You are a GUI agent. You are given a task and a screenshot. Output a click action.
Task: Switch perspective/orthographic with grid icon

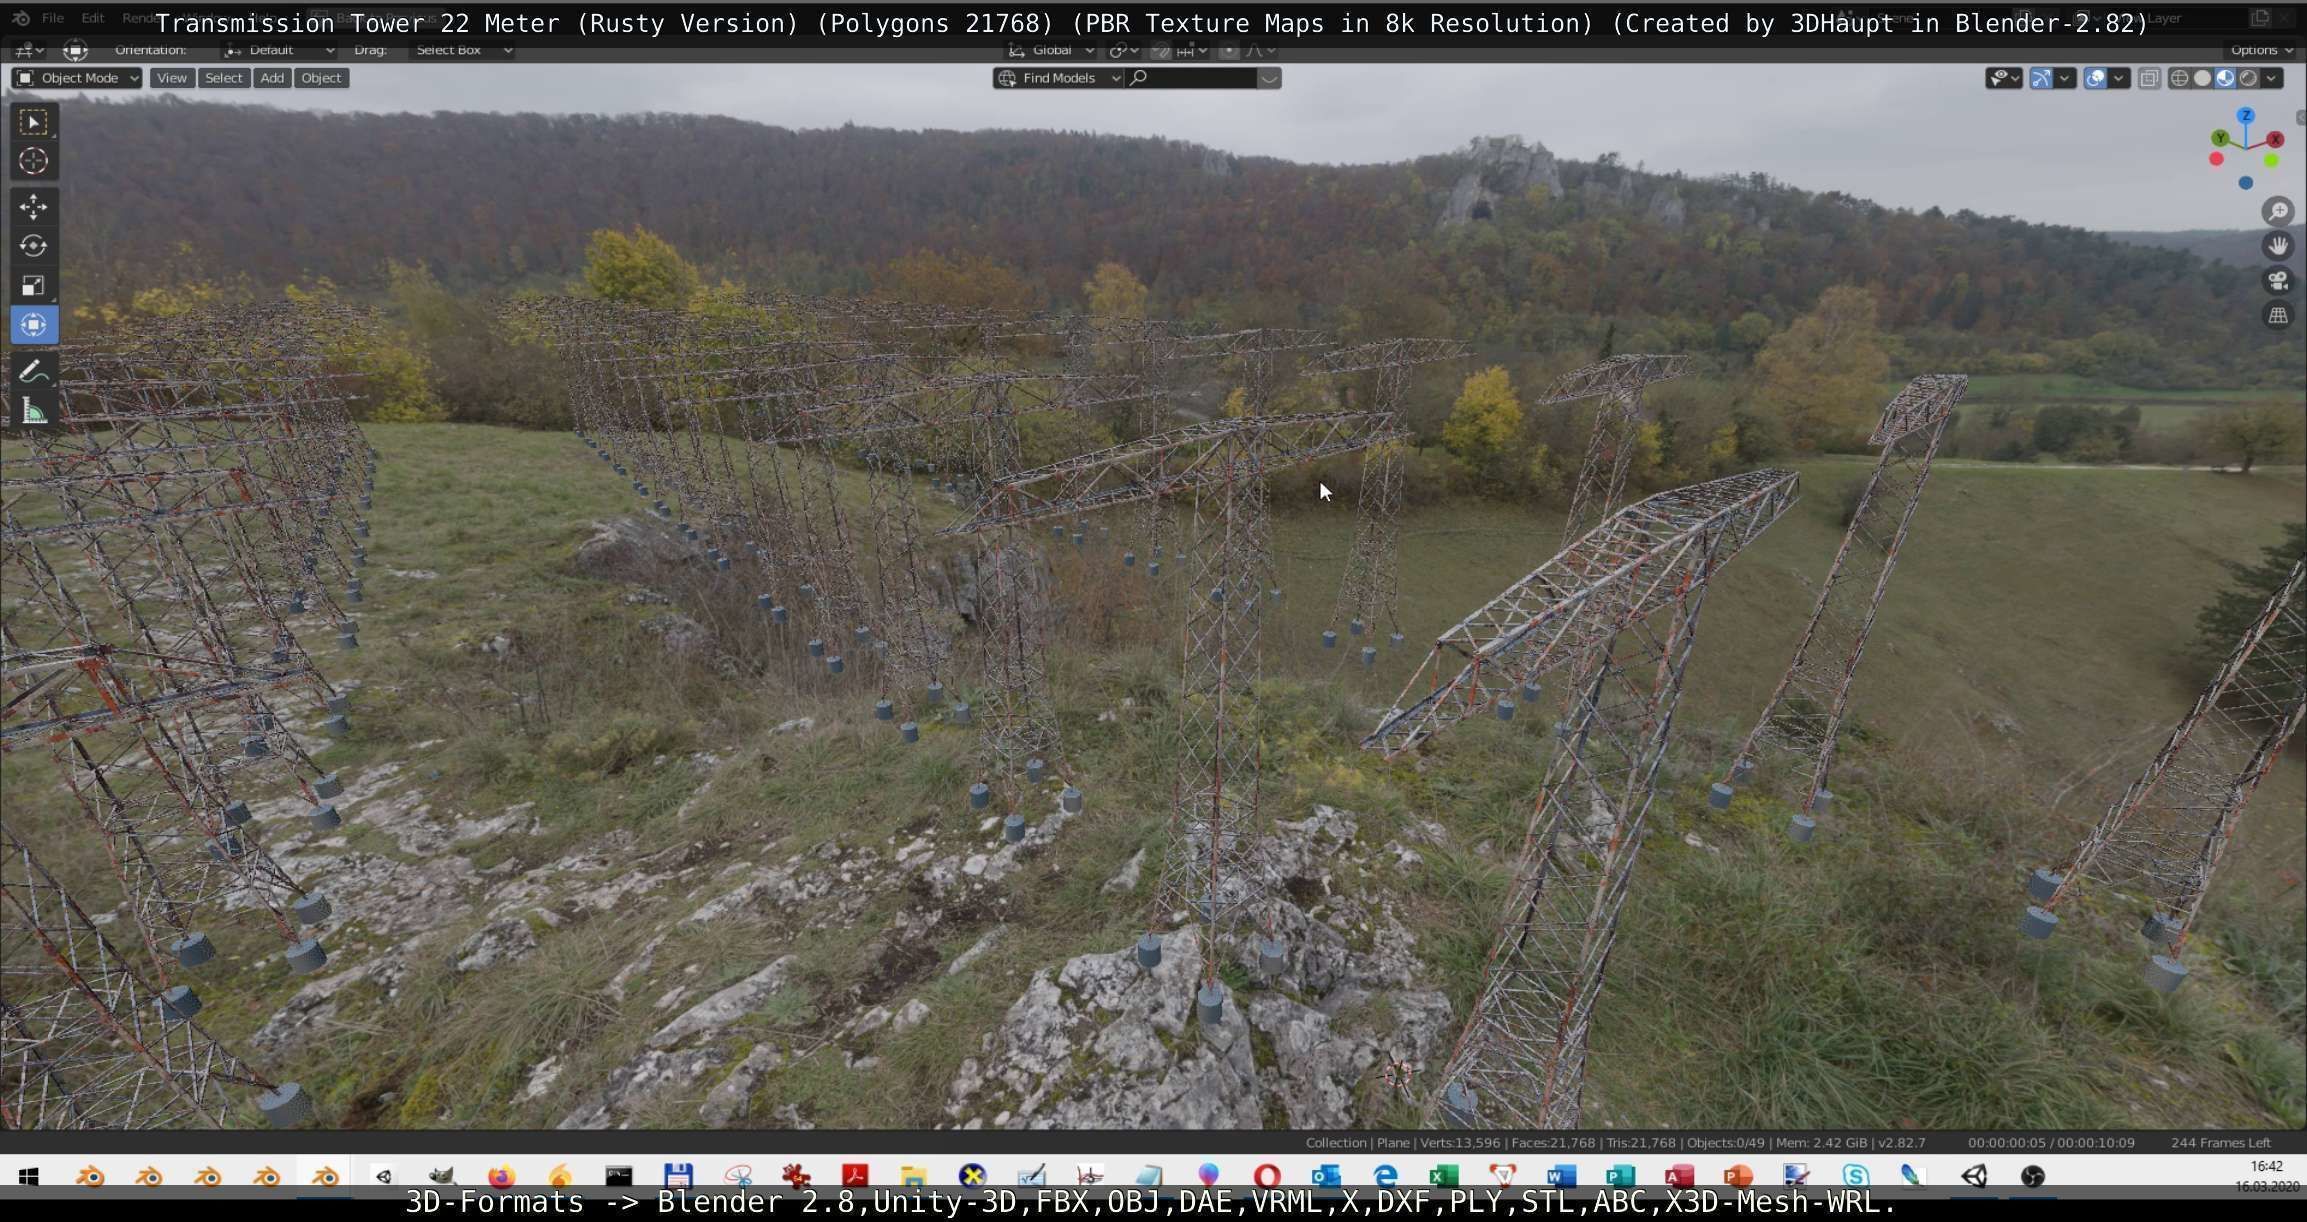click(x=2278, y=316)
